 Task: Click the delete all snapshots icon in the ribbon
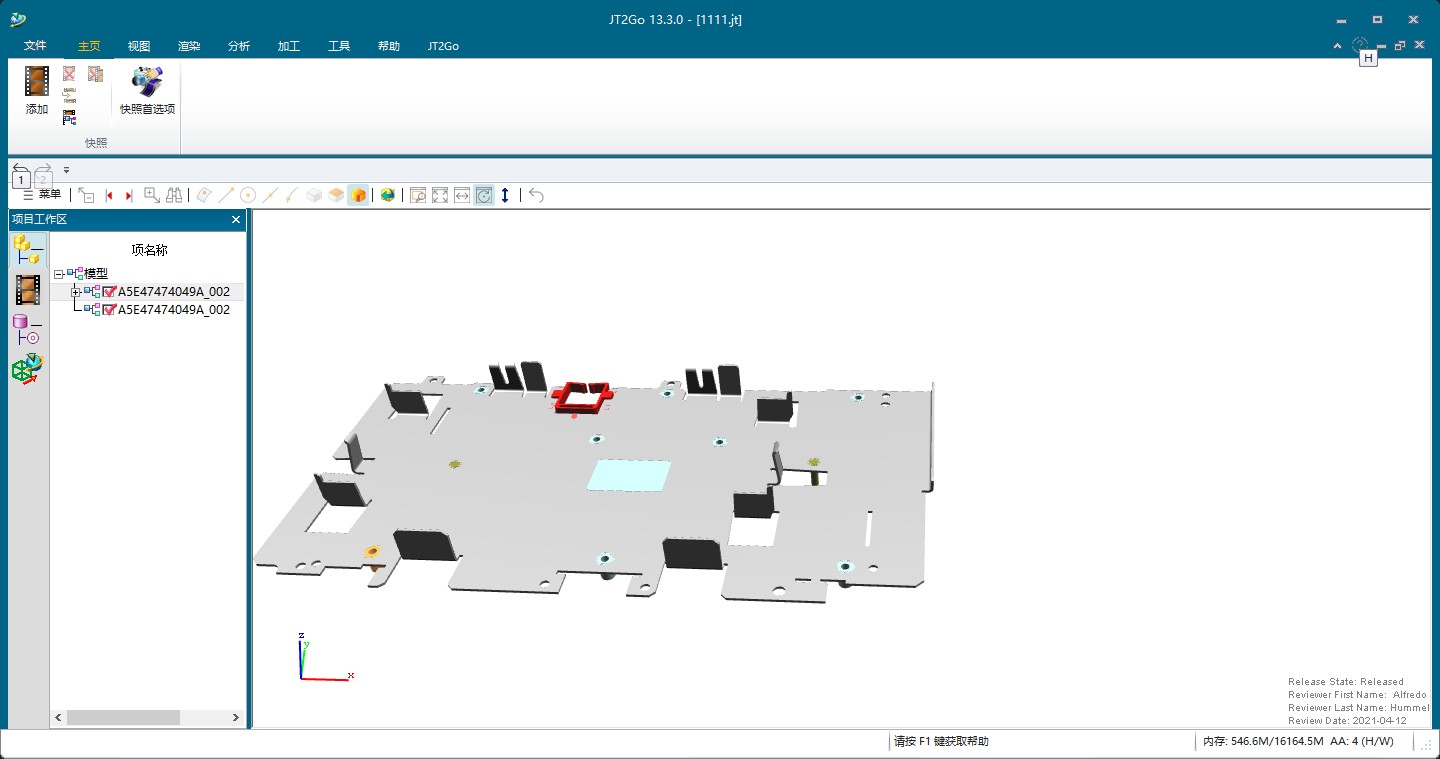[x=95, y=74]
